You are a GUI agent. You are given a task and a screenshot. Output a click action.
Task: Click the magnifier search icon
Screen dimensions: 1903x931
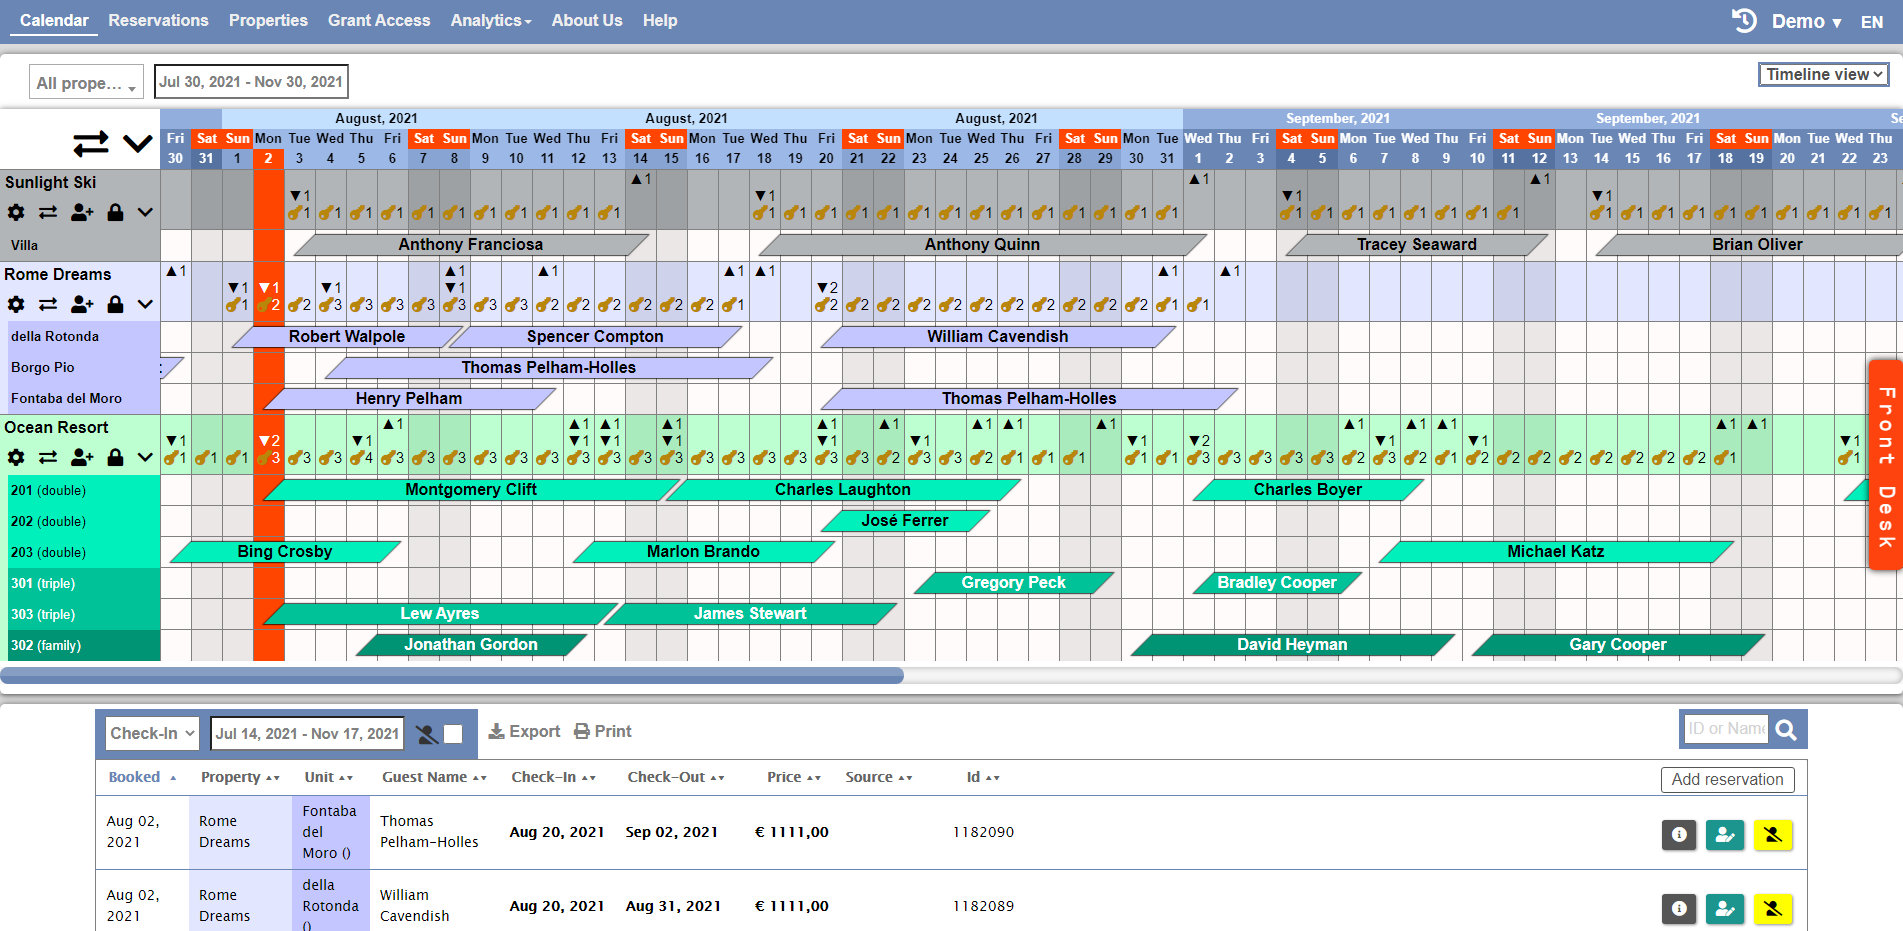tap(1786, 730)
